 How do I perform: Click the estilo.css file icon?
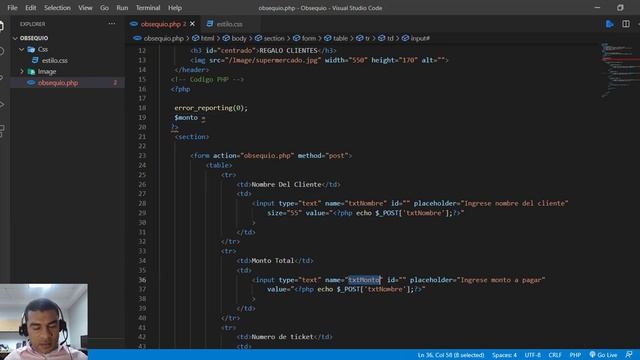click(35, 60)
